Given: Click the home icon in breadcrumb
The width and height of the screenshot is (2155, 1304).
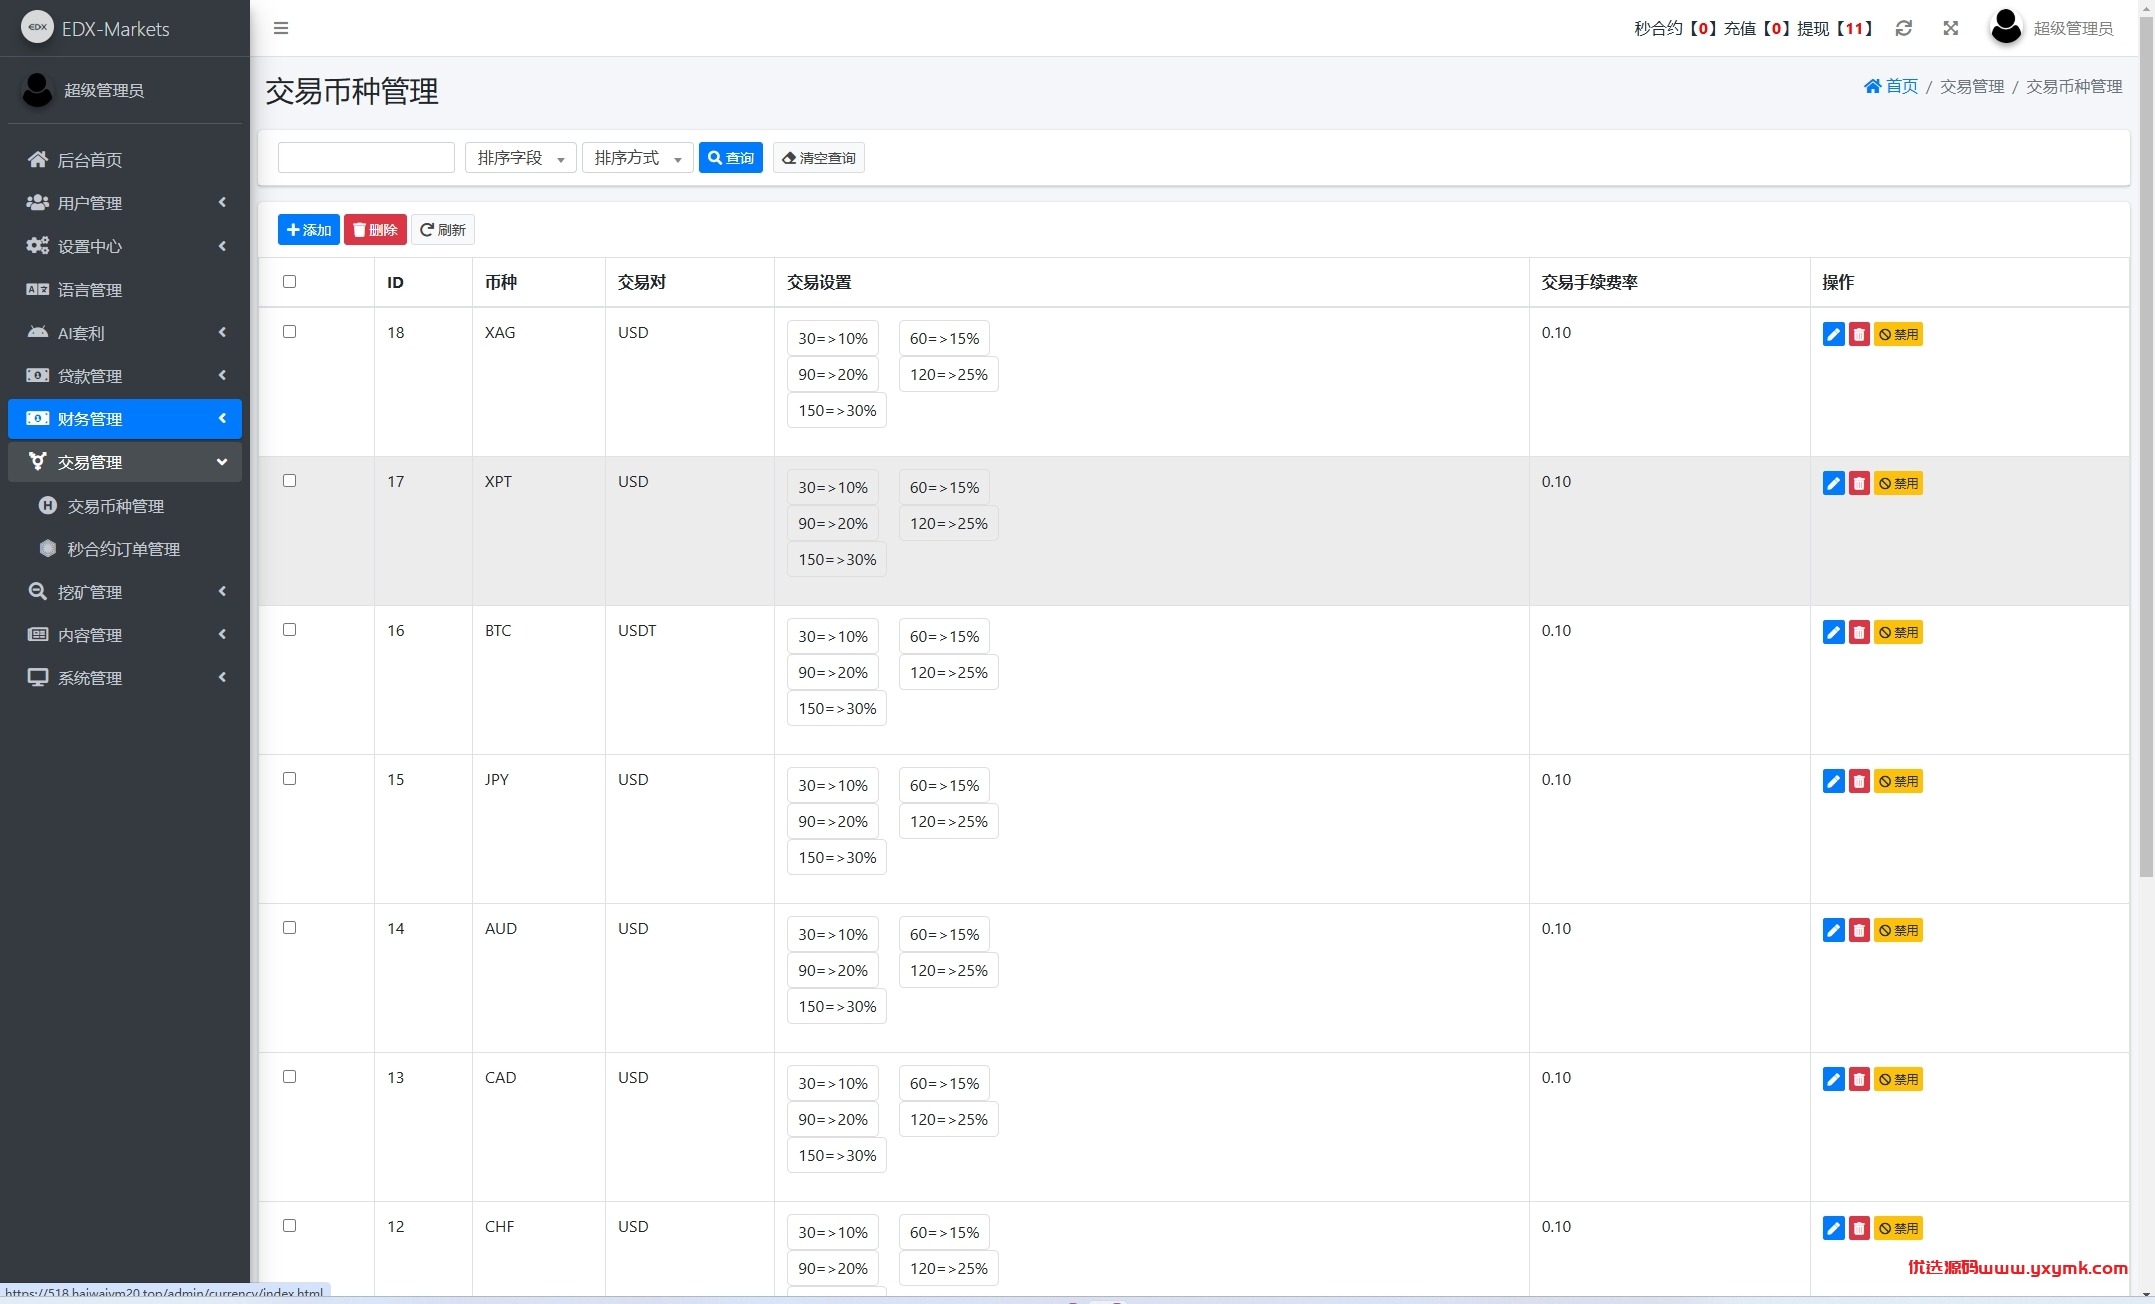Looking at the screenshot, I should click(1873, 86).
